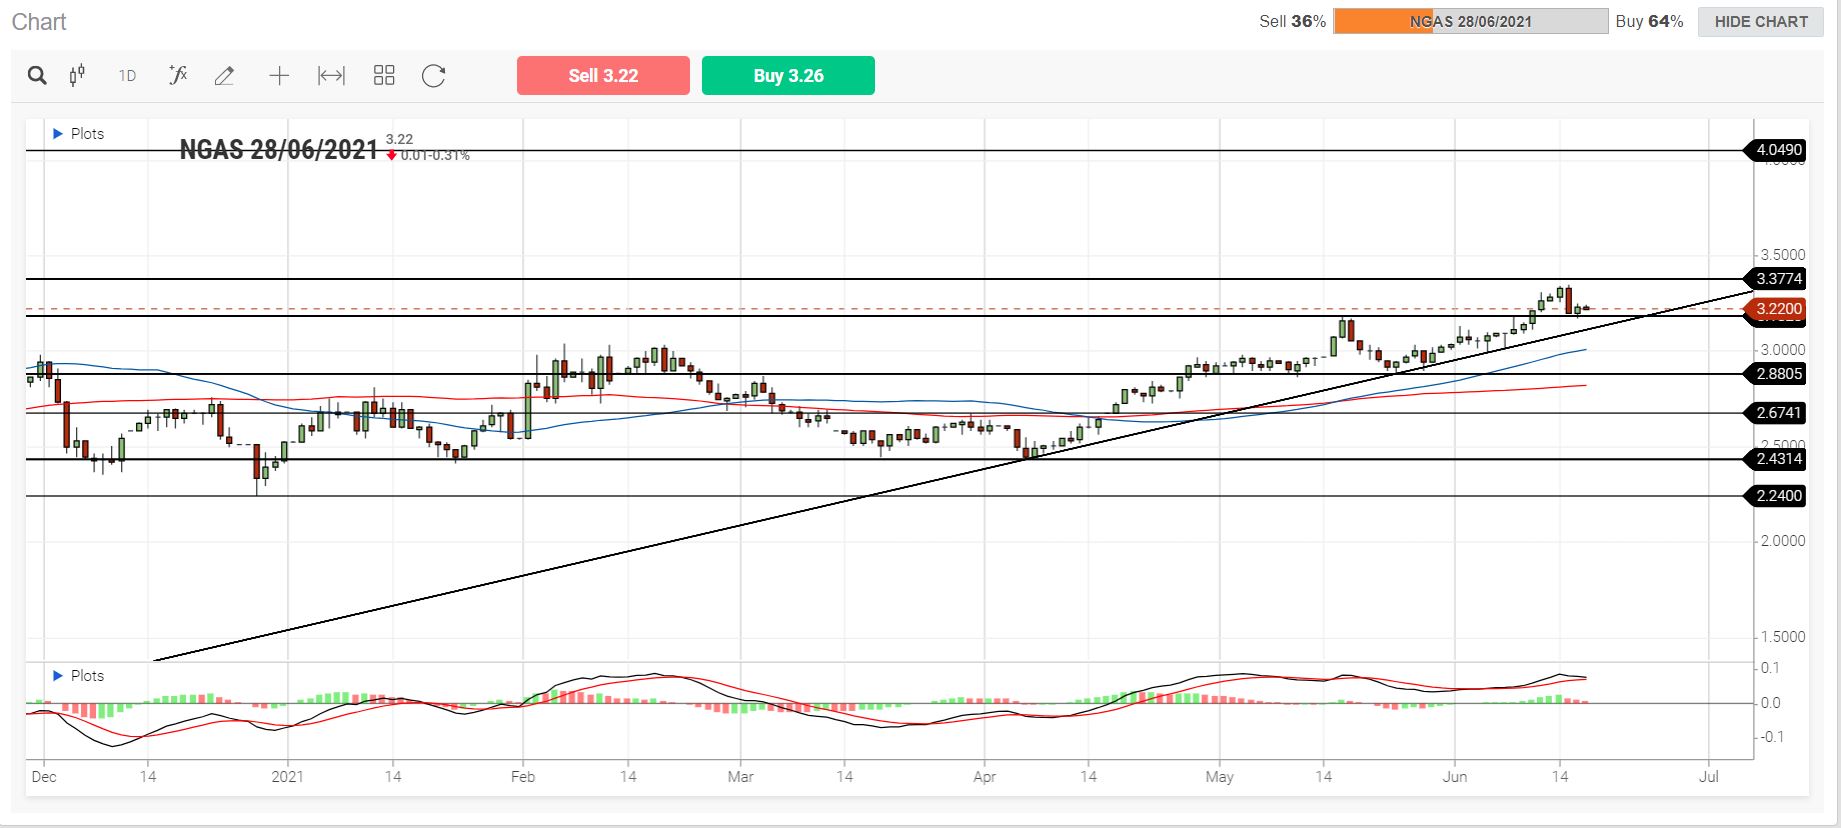
Task: Click the HIDE CHART button
Action: point(1761,21)
